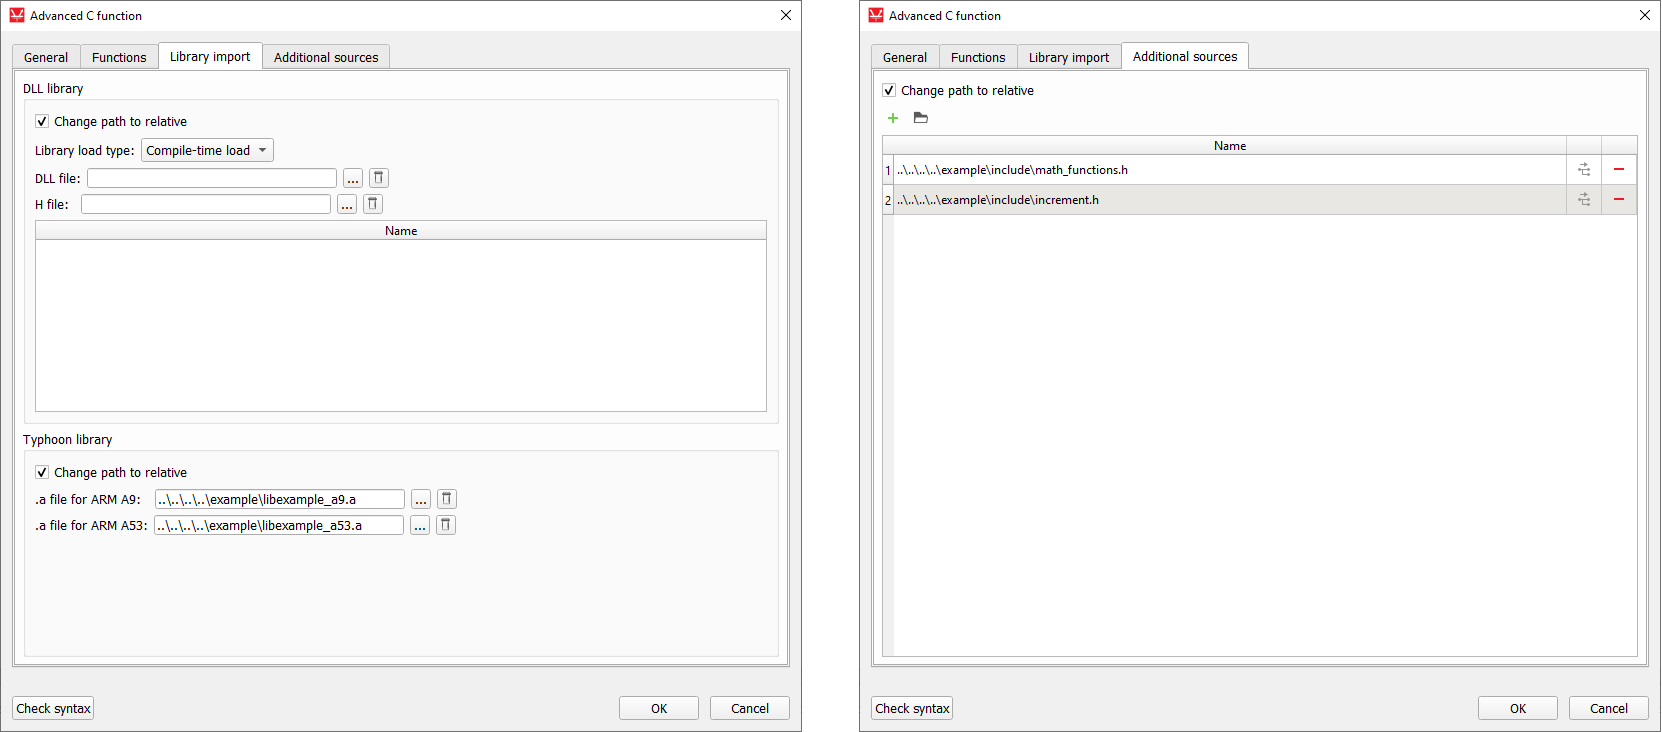Viewport: 1662px width, 732px height.
Task: Browse for DLL file with ellipsis button
Action: [353, 178]
